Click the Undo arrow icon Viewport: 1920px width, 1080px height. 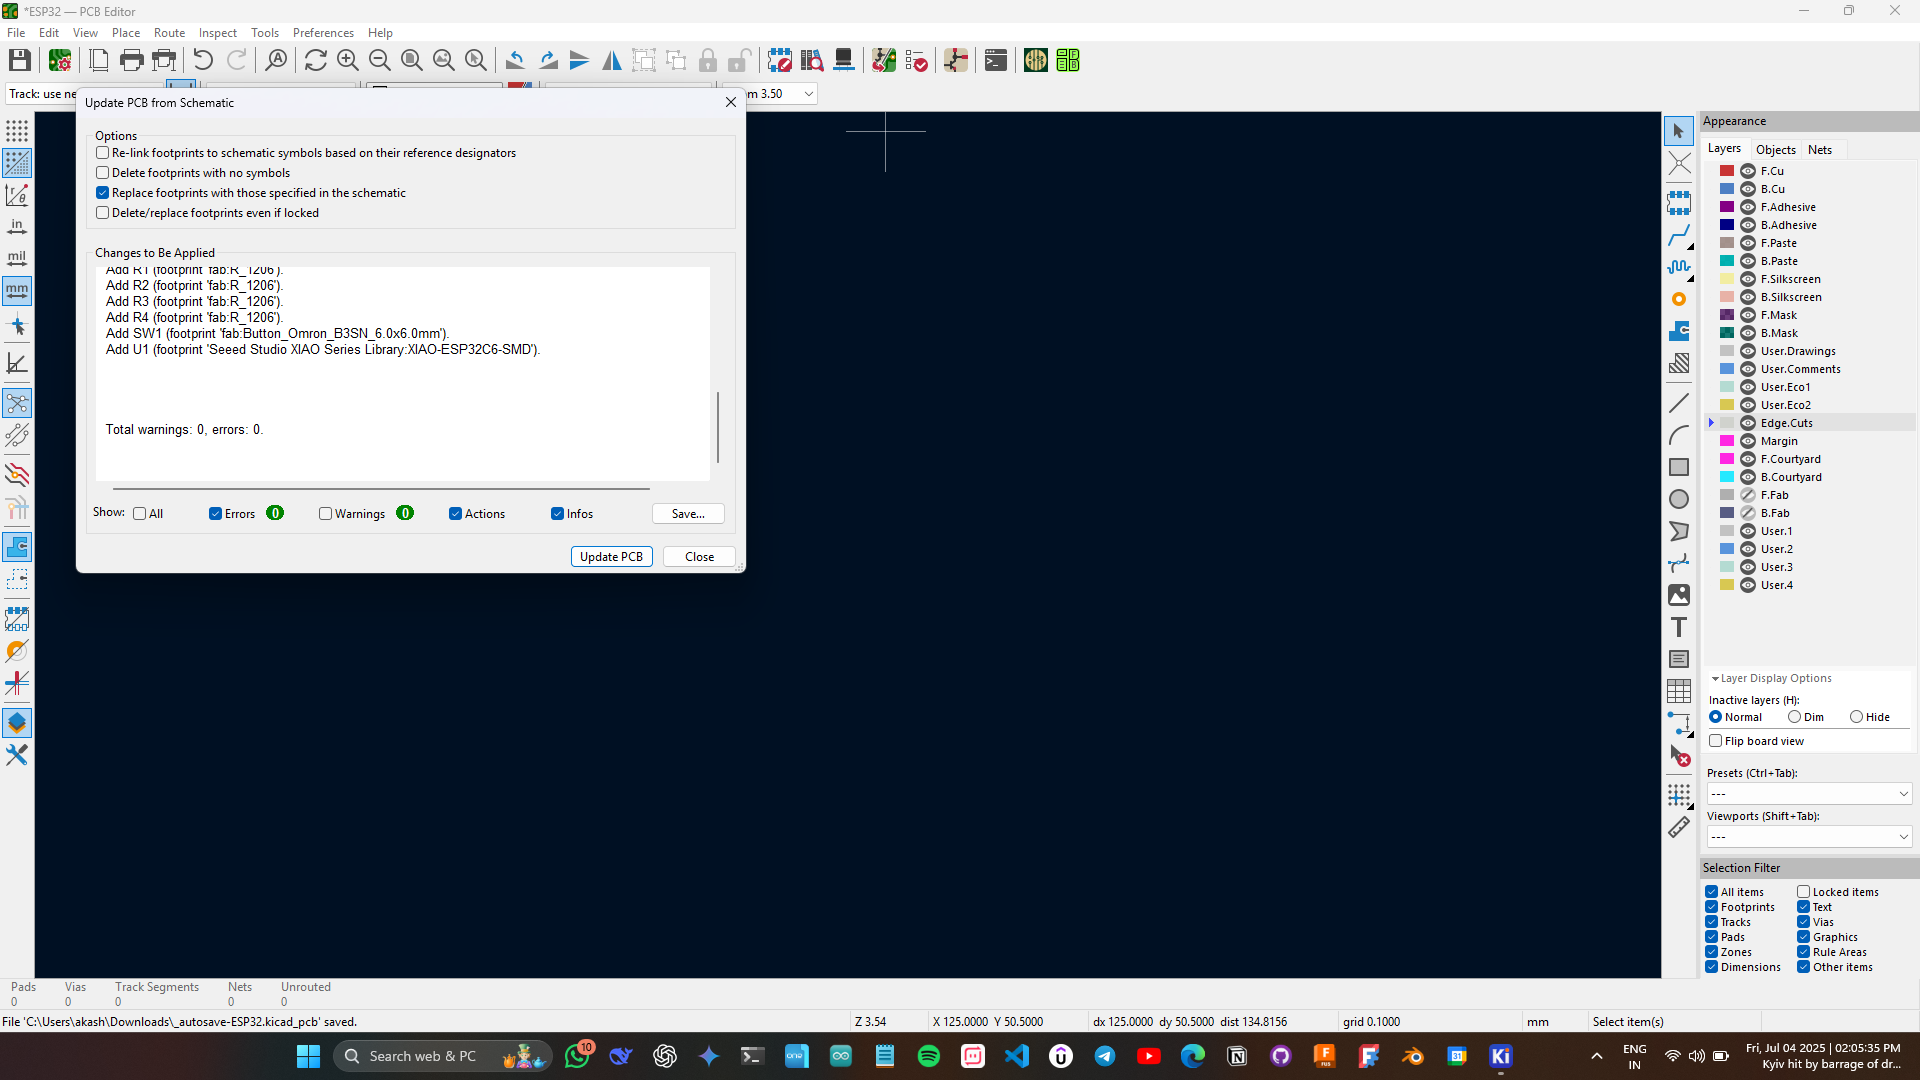click(x=203, y=61)
